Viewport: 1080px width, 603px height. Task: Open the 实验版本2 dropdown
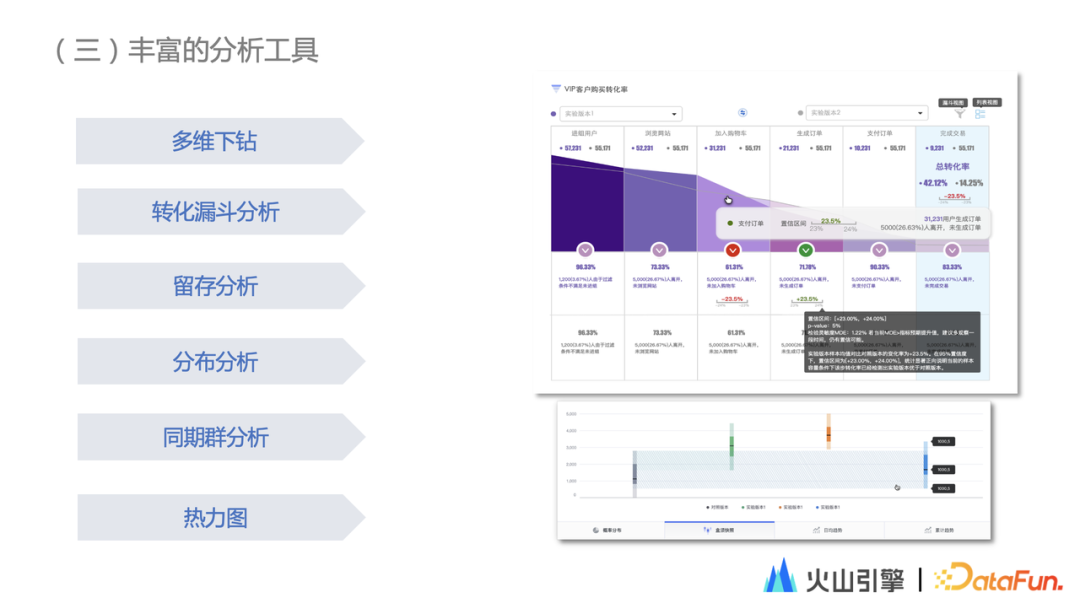[x=867, y=113]
